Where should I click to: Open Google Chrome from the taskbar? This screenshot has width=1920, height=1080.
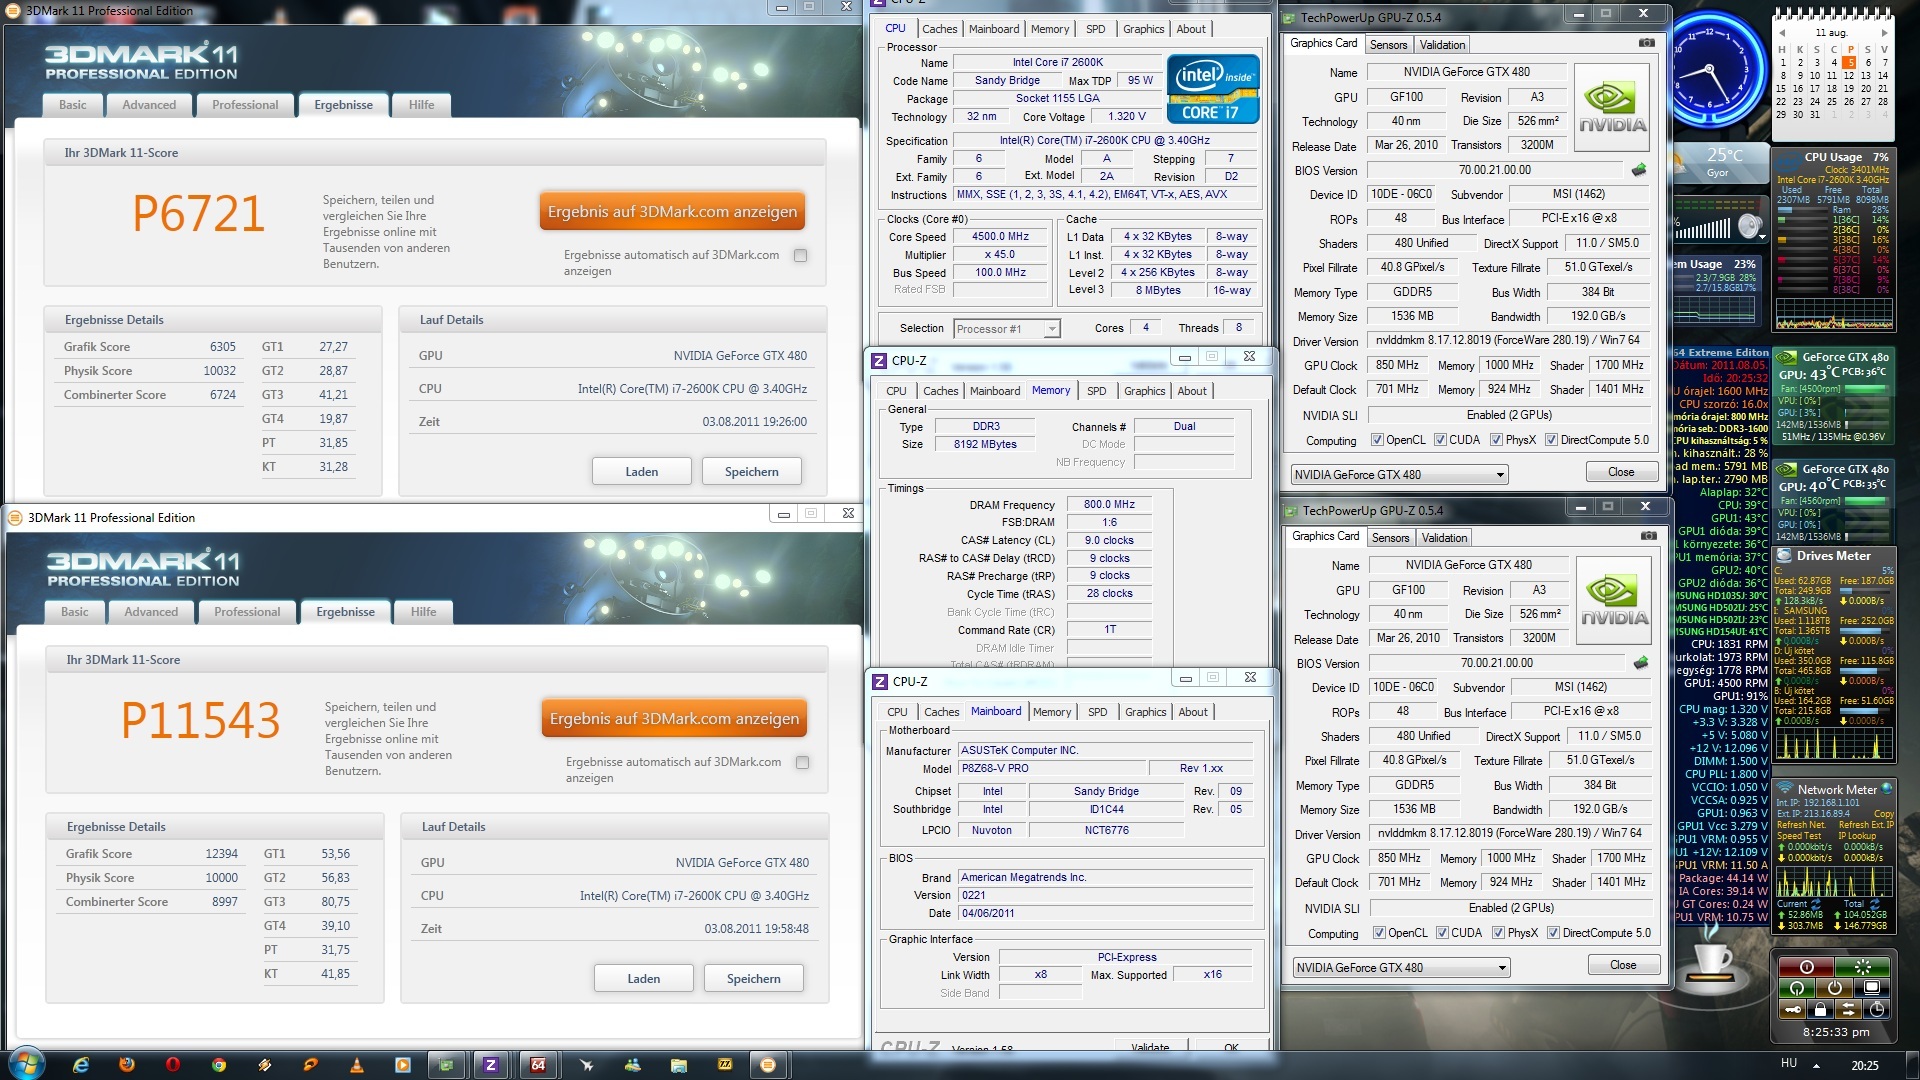pyautogui.click(x=219, y=1065)
